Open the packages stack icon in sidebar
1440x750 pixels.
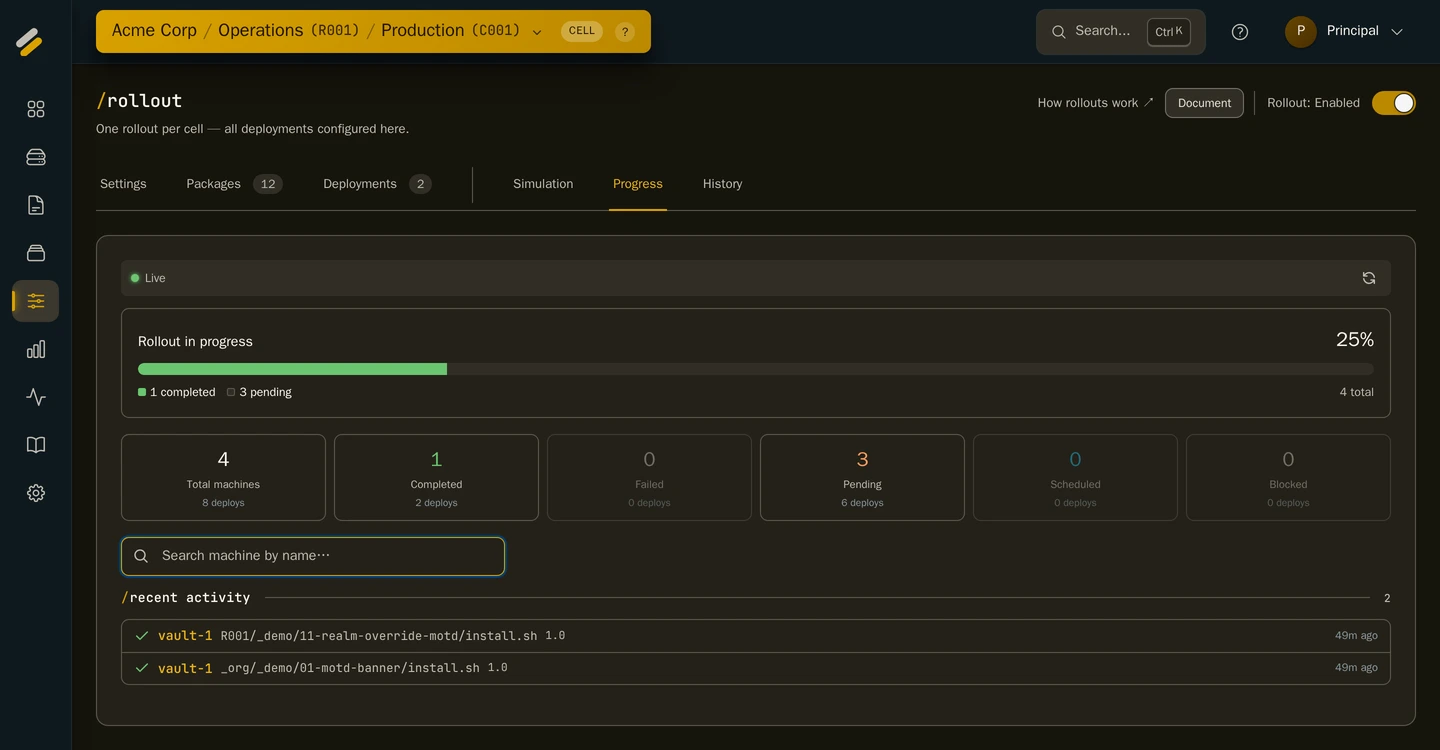pos(36,253)
